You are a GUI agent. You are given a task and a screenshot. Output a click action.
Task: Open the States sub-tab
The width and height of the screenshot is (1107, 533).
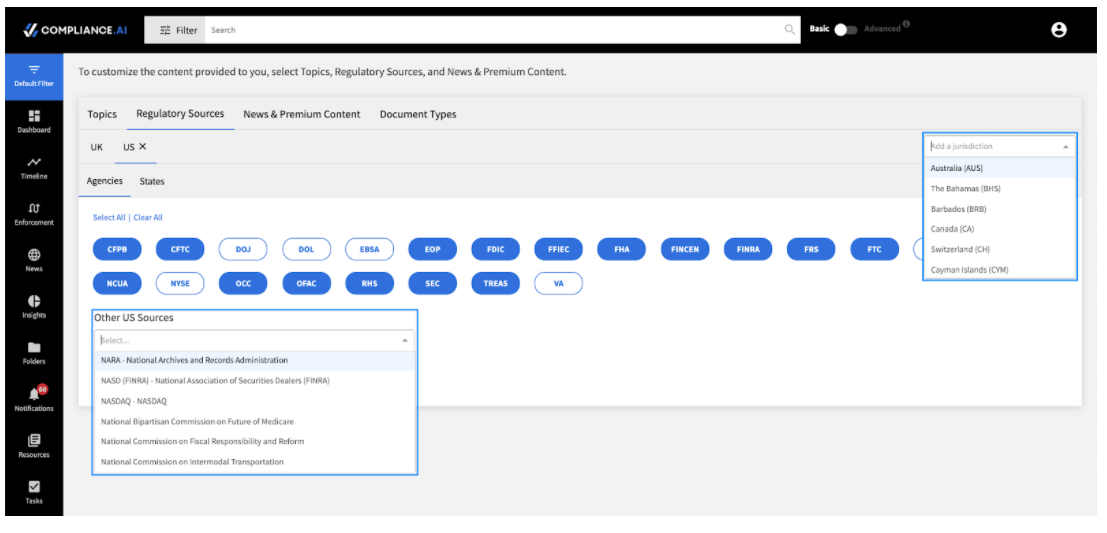click(x=152, y=181)
